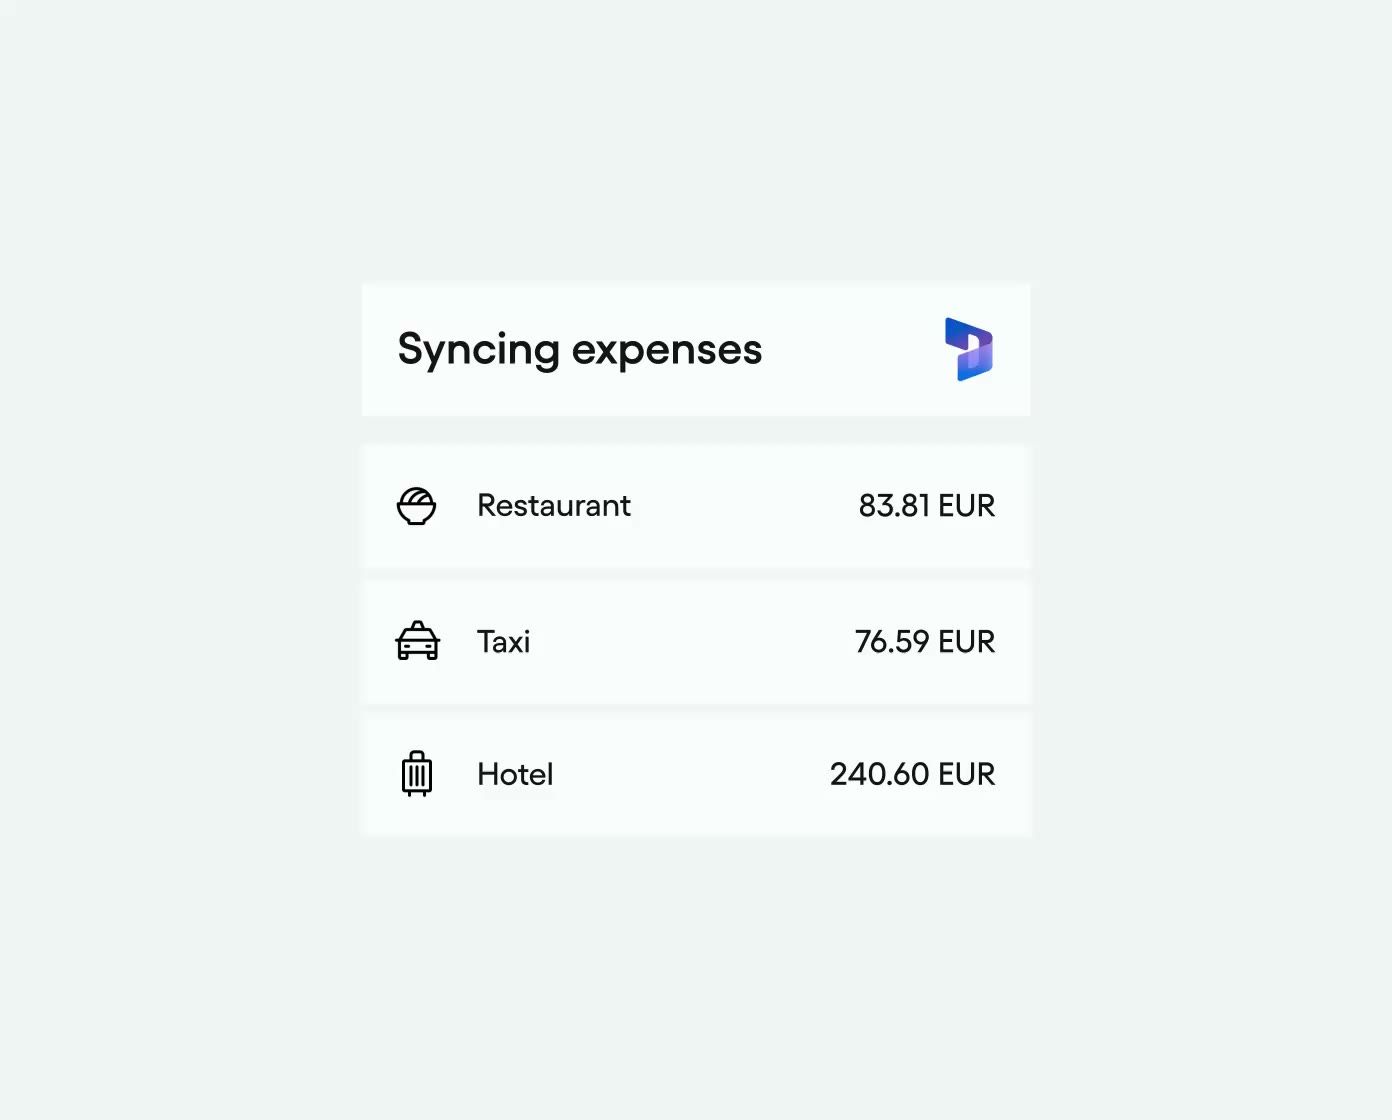Open the Restaurant expense row card
The width and height of the screenshot is (1392, 1120).
click(696, 506)
